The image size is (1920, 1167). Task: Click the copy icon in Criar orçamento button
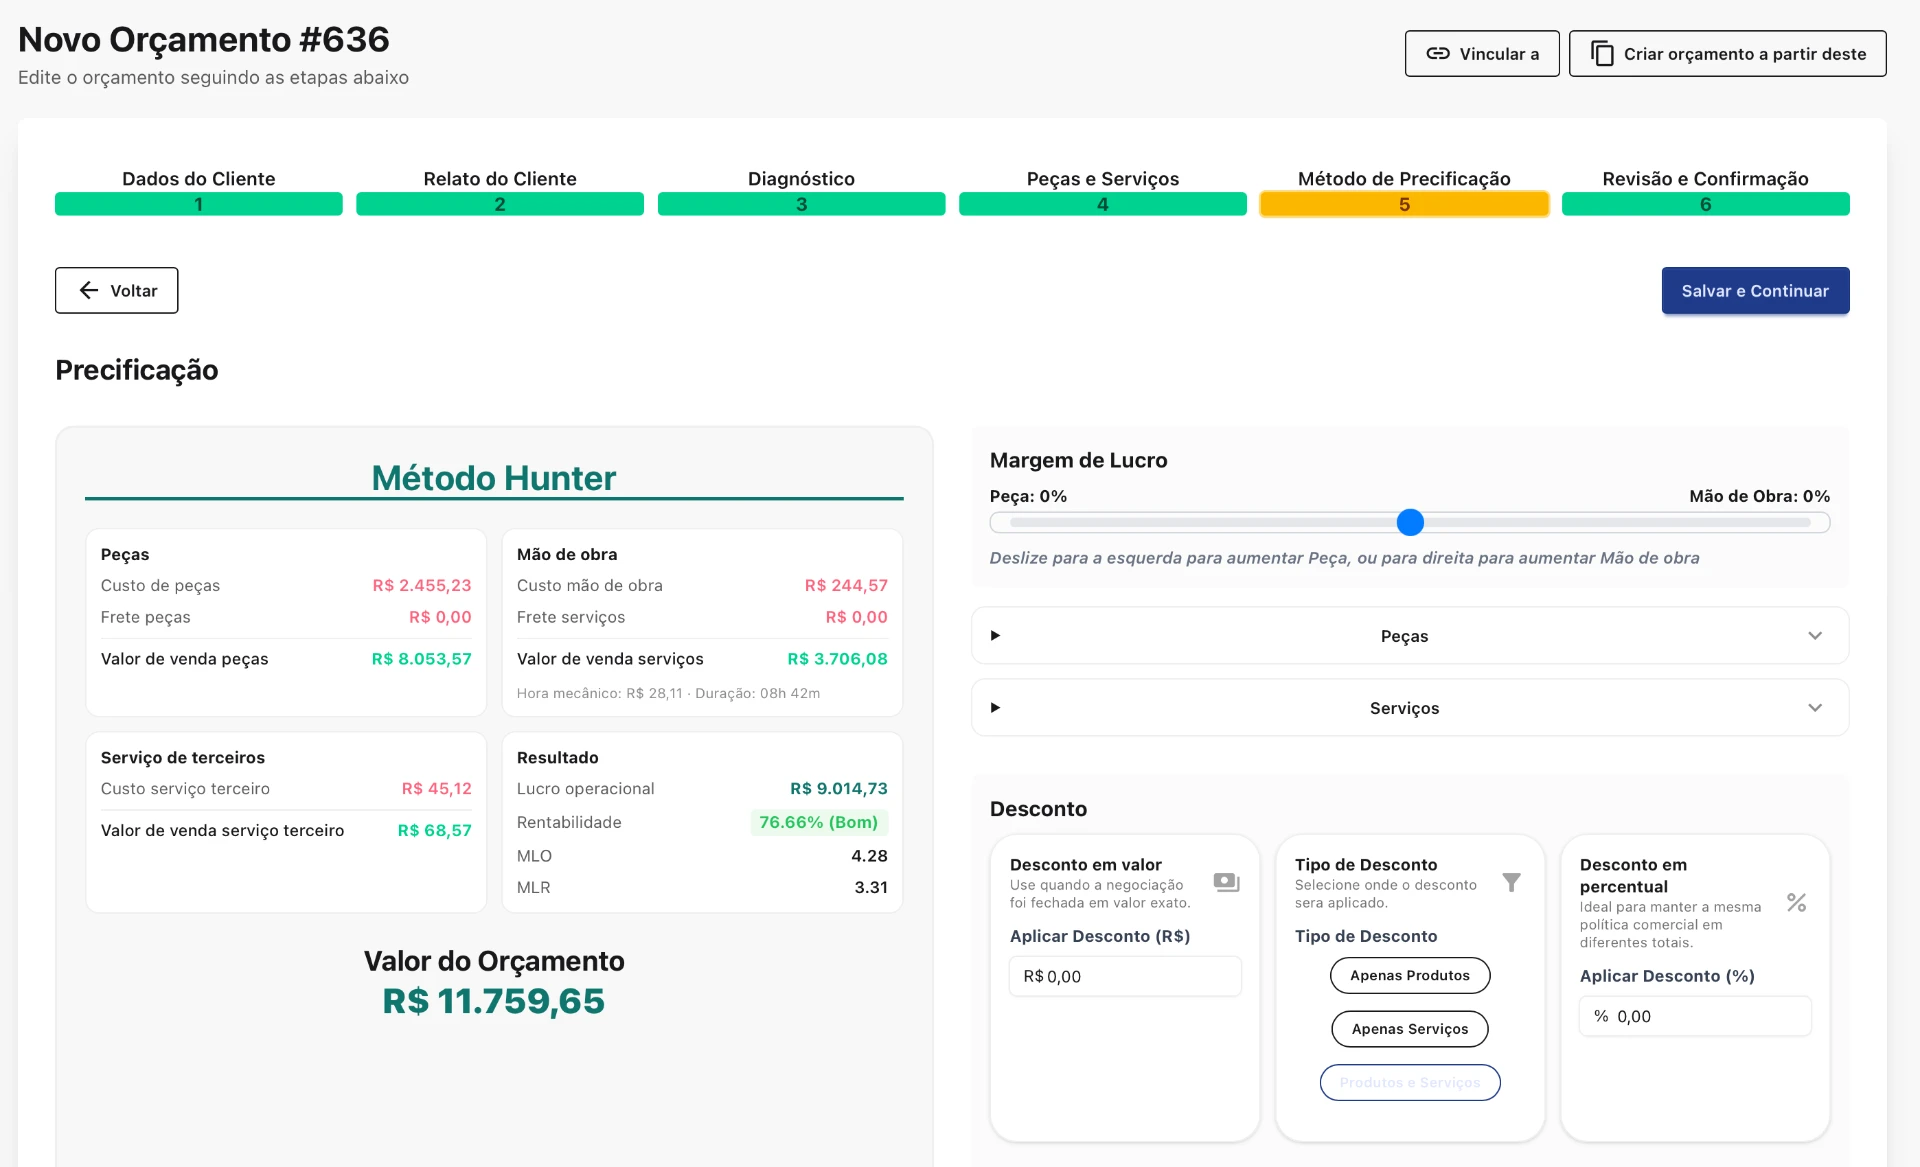pos(1602,53)
